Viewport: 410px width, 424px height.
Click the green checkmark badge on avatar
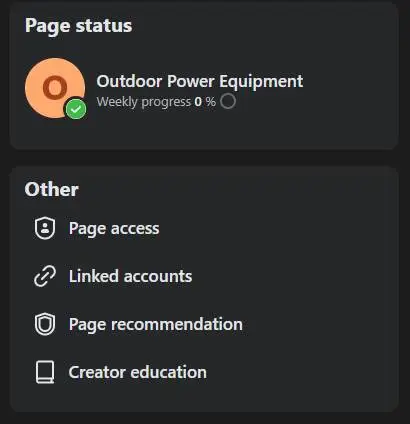tap(76, 109)
